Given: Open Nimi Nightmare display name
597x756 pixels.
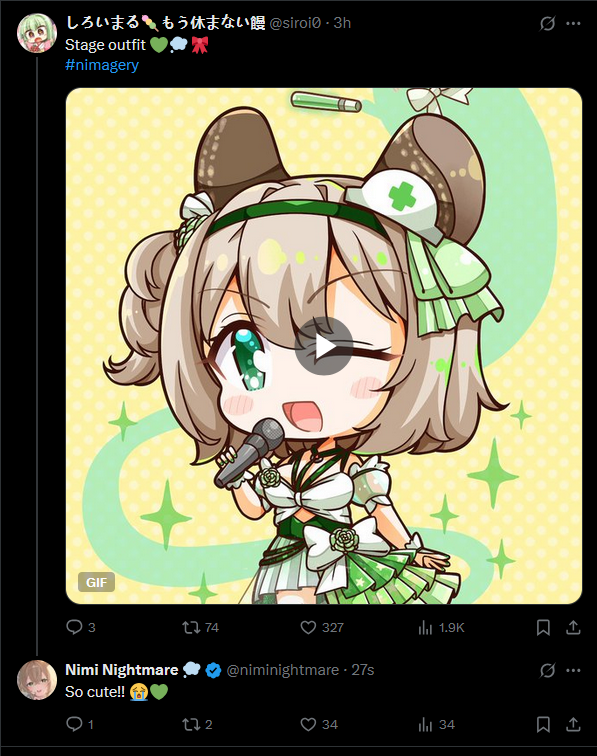Looking at the screenshot, I should tap(122, 670).
